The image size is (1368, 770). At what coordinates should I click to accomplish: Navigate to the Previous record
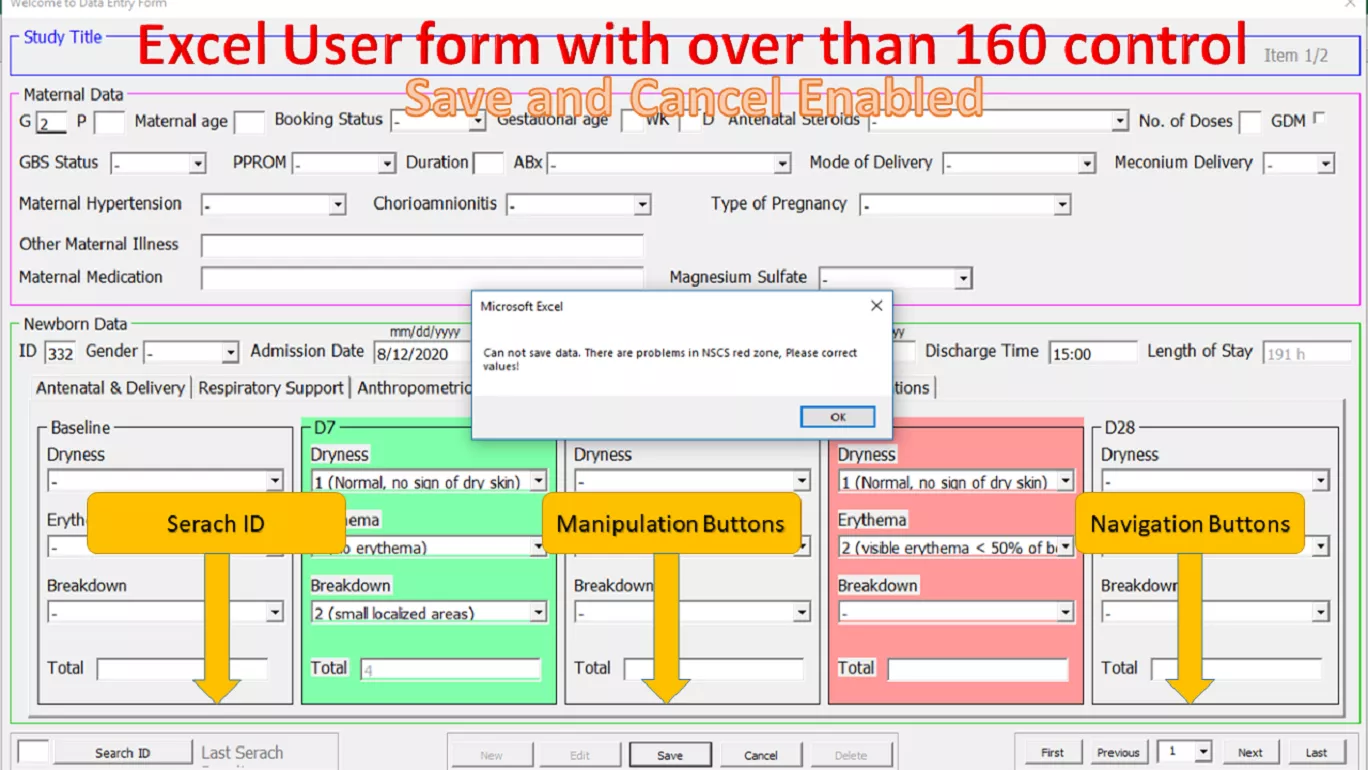[x=1117, y=752]
